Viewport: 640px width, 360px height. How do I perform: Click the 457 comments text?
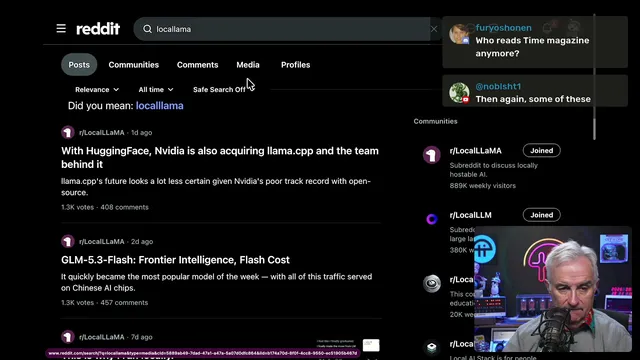(124, 302)
